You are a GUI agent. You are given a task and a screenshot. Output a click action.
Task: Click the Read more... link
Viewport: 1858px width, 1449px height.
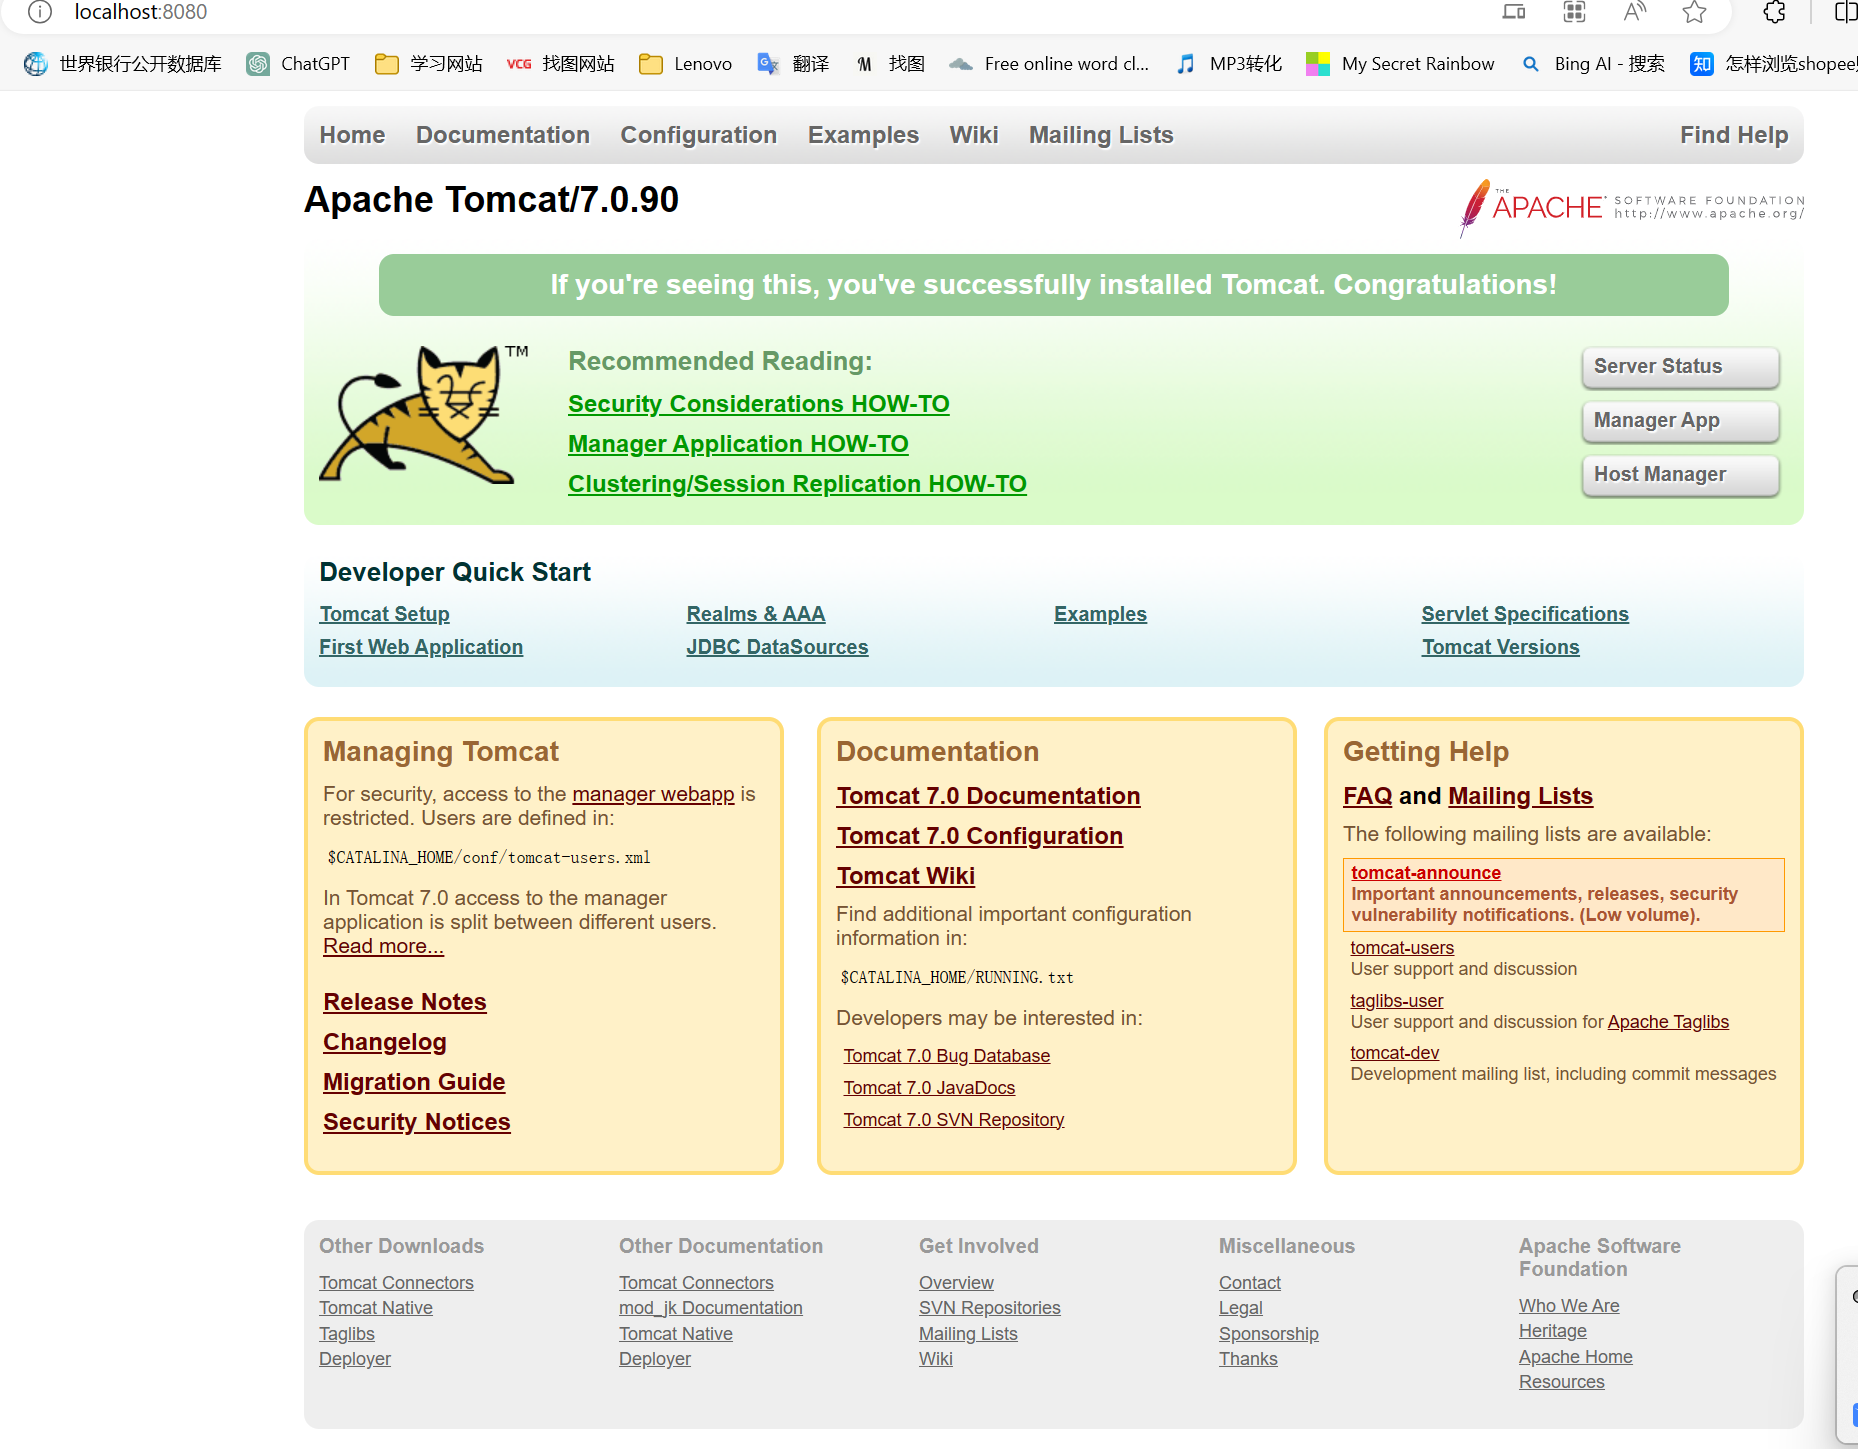click(383, 946)
